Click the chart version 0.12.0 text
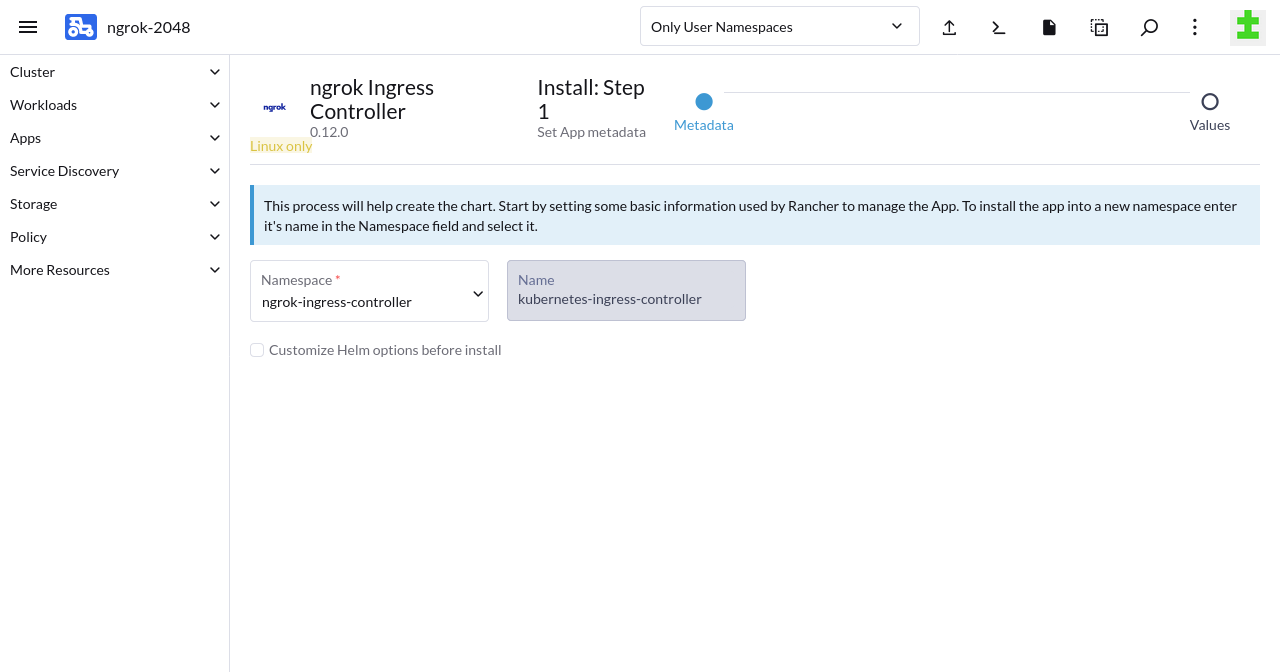Image resolution: width=1280 pixels, height=672 pixels. click(329, 132)
